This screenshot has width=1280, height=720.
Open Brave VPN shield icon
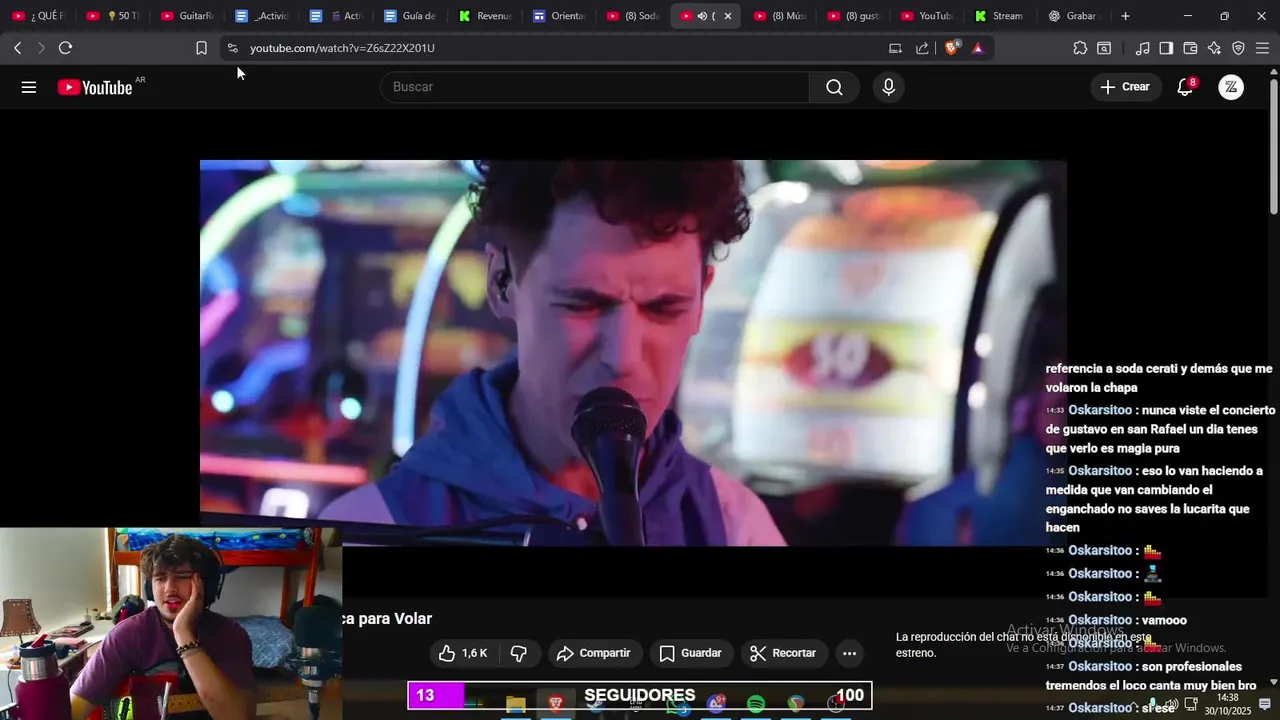tap(1238, 48)
